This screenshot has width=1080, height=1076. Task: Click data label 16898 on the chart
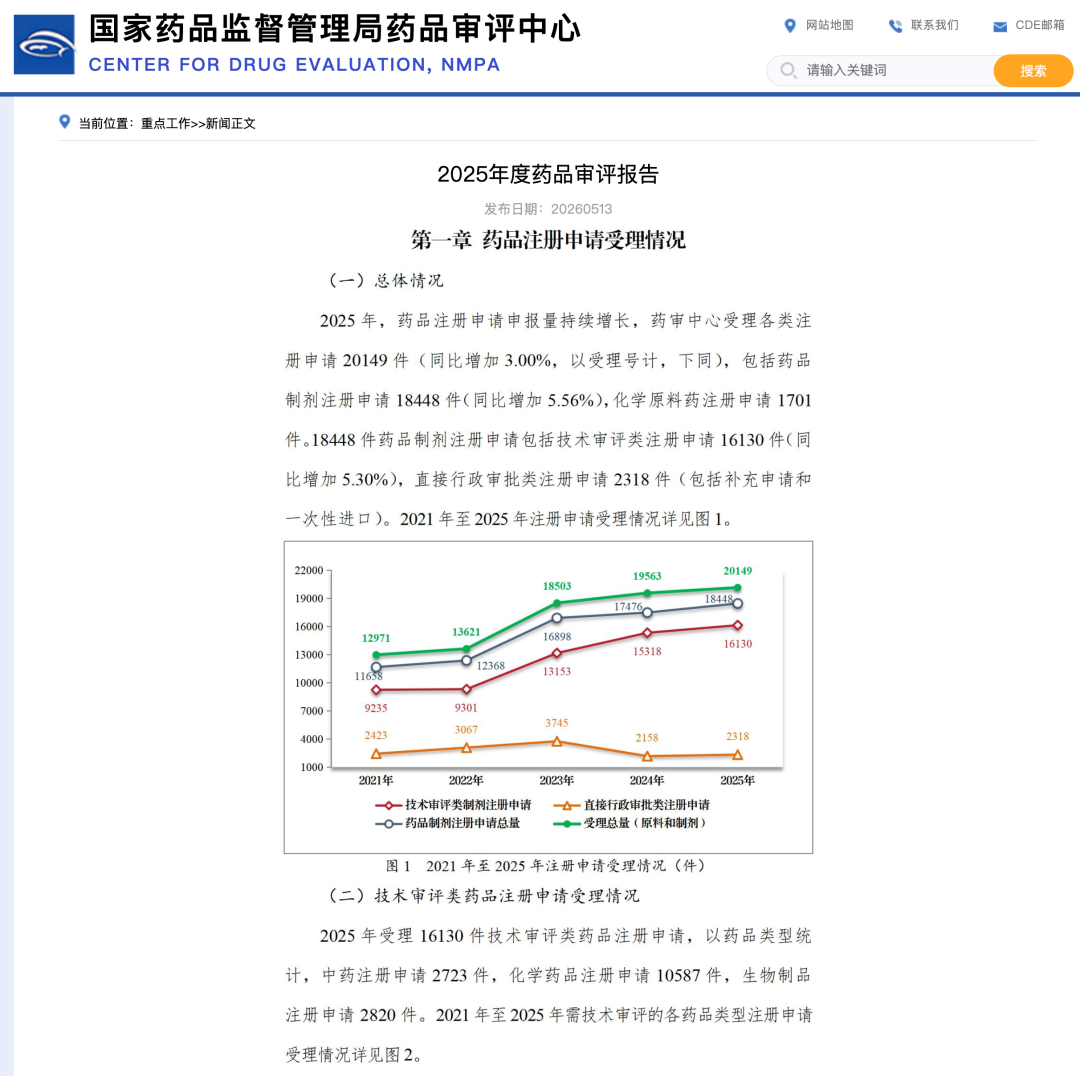[557, 637]
